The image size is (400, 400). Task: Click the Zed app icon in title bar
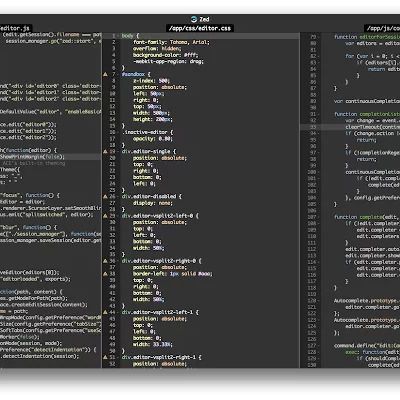(194, 19)
